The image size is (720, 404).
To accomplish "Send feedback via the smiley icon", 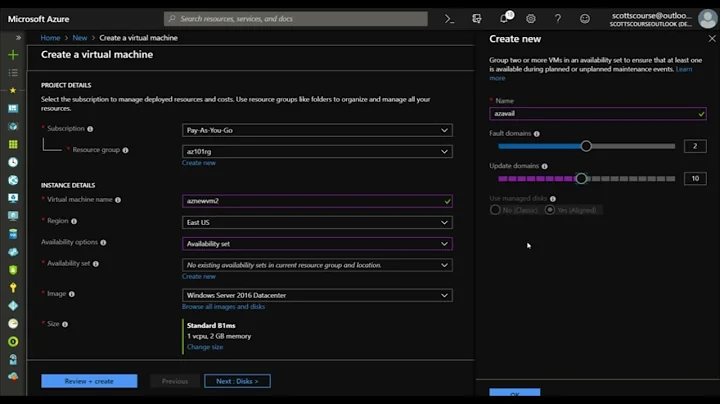I will coord(585,19).
